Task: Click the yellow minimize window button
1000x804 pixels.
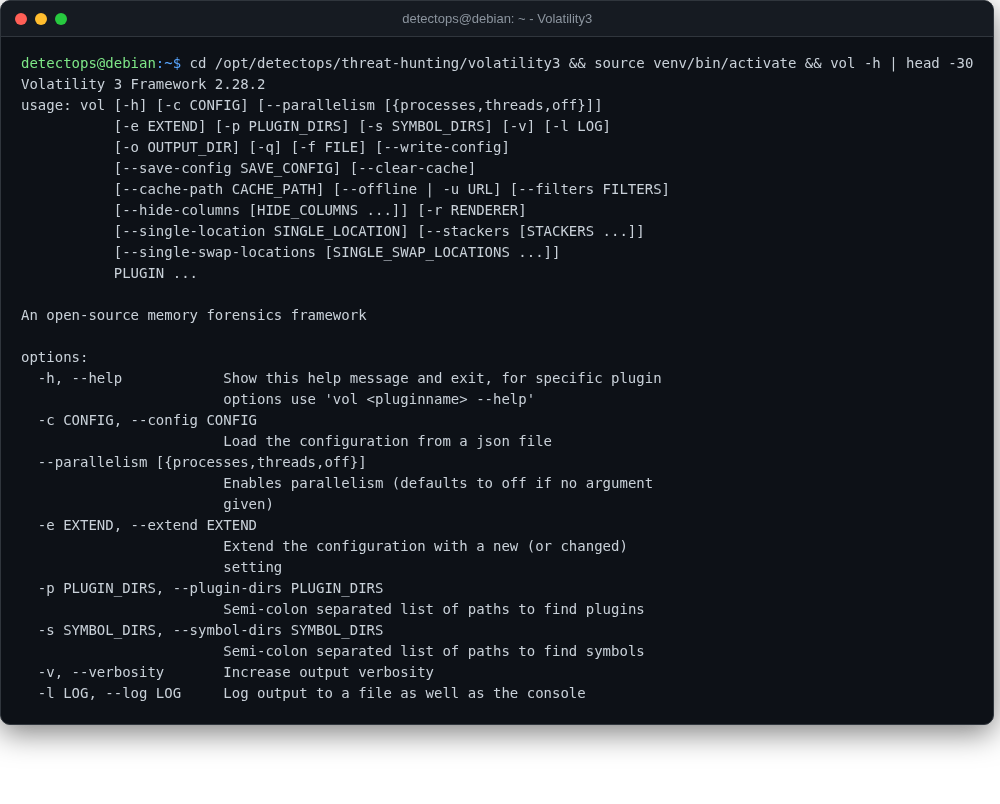Action: (x=41, y=19)
